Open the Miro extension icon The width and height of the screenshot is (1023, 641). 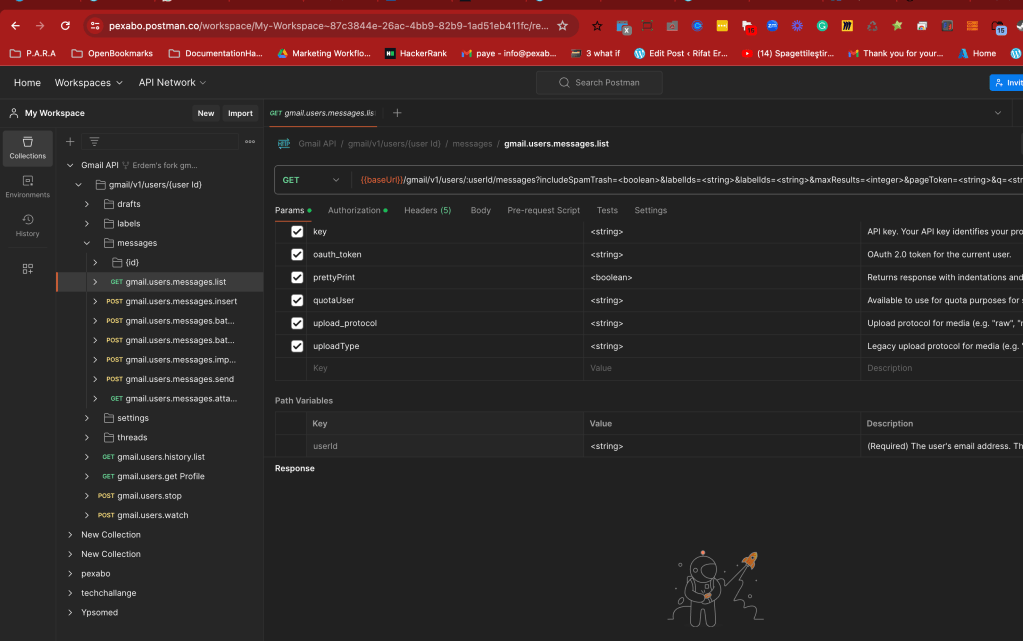pyautogui.click(x=847, y=26)
